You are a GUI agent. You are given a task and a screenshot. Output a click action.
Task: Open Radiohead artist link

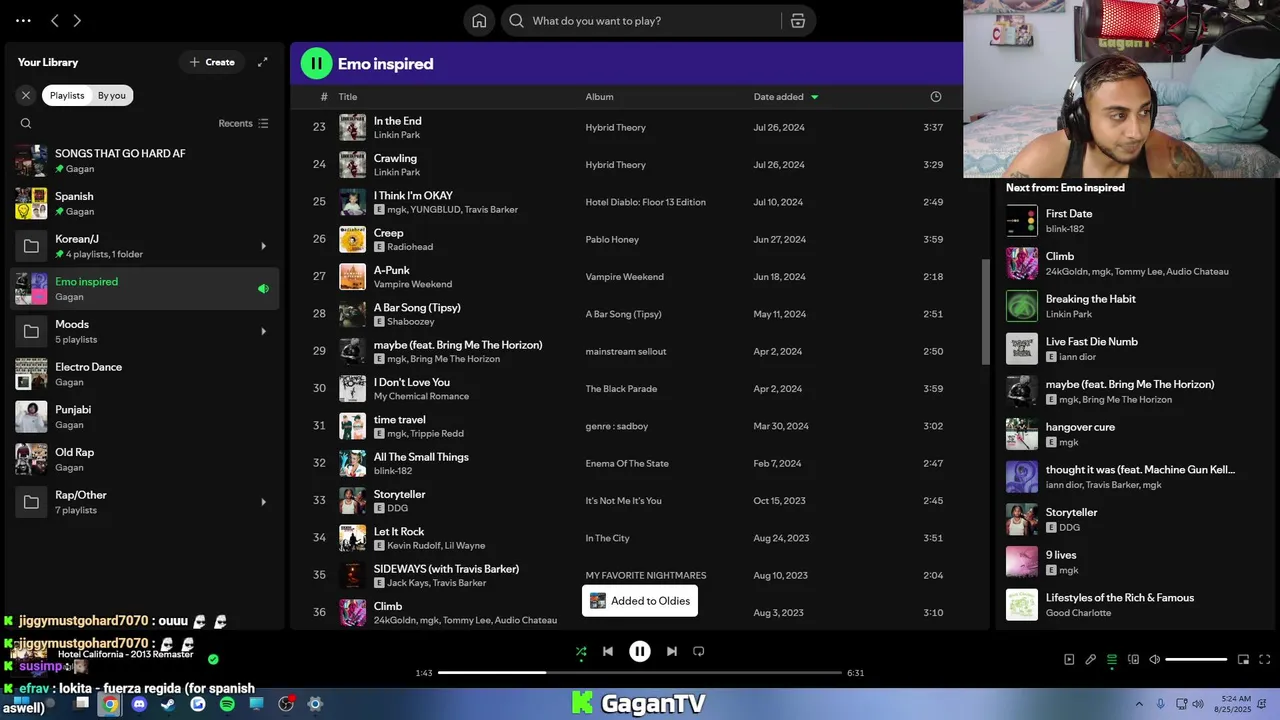tap(410, 247)
